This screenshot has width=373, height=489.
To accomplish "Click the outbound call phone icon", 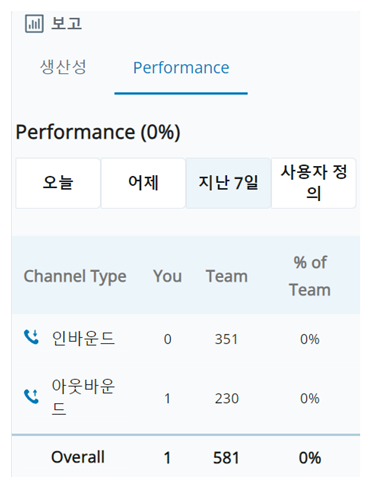I will 31,396.
